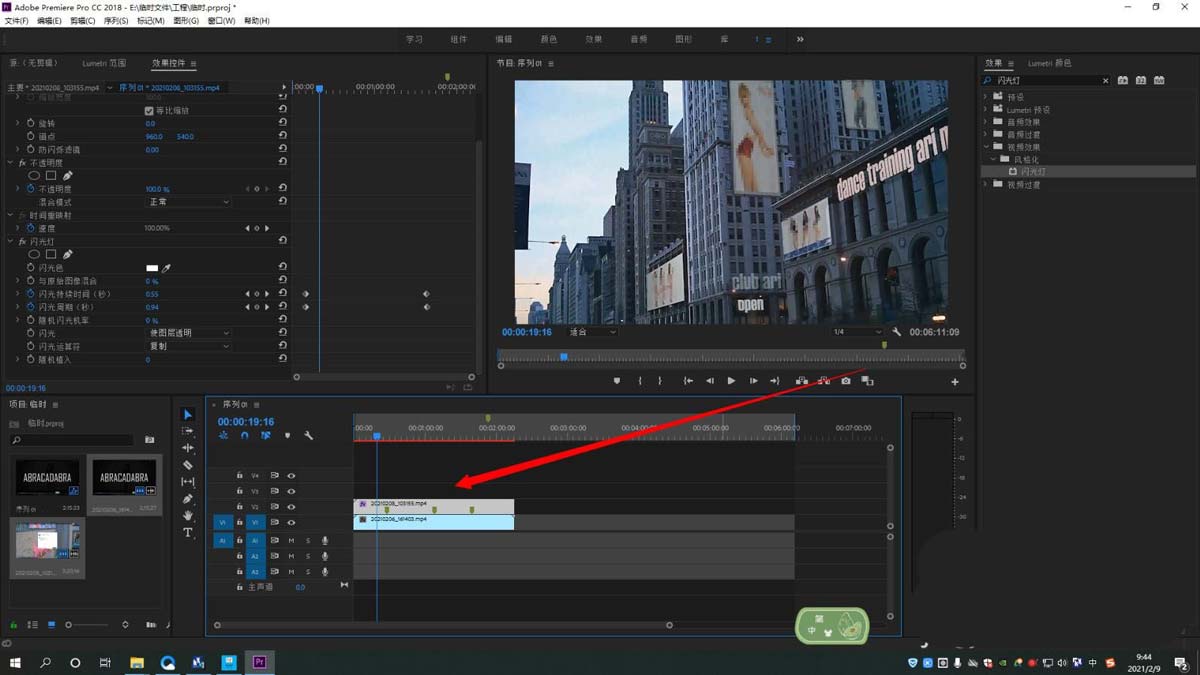This screenshot has width=1200, height=675.
Task: Click the eyedropper next to 闪光色
Action: (167, 268)
